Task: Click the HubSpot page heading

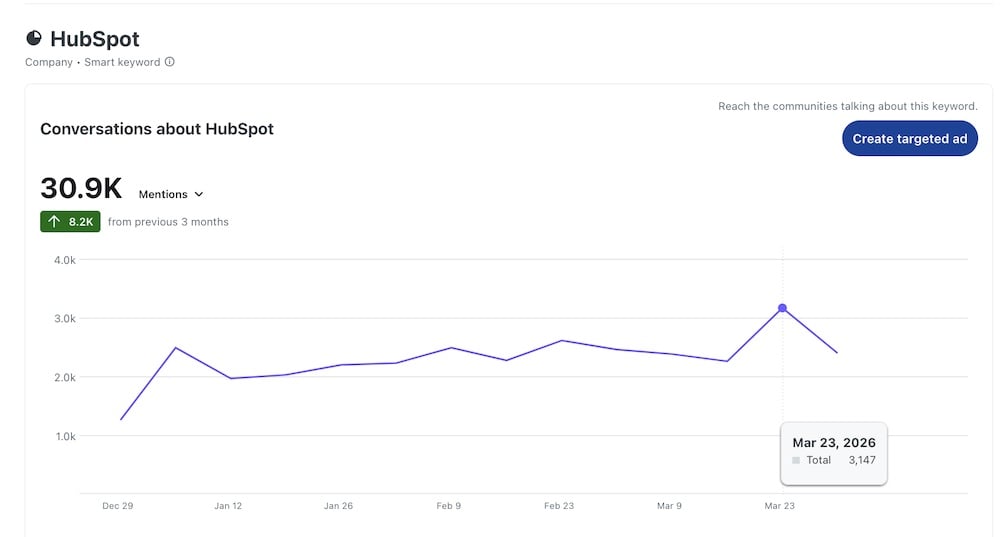Action: [x=95, y=39]
